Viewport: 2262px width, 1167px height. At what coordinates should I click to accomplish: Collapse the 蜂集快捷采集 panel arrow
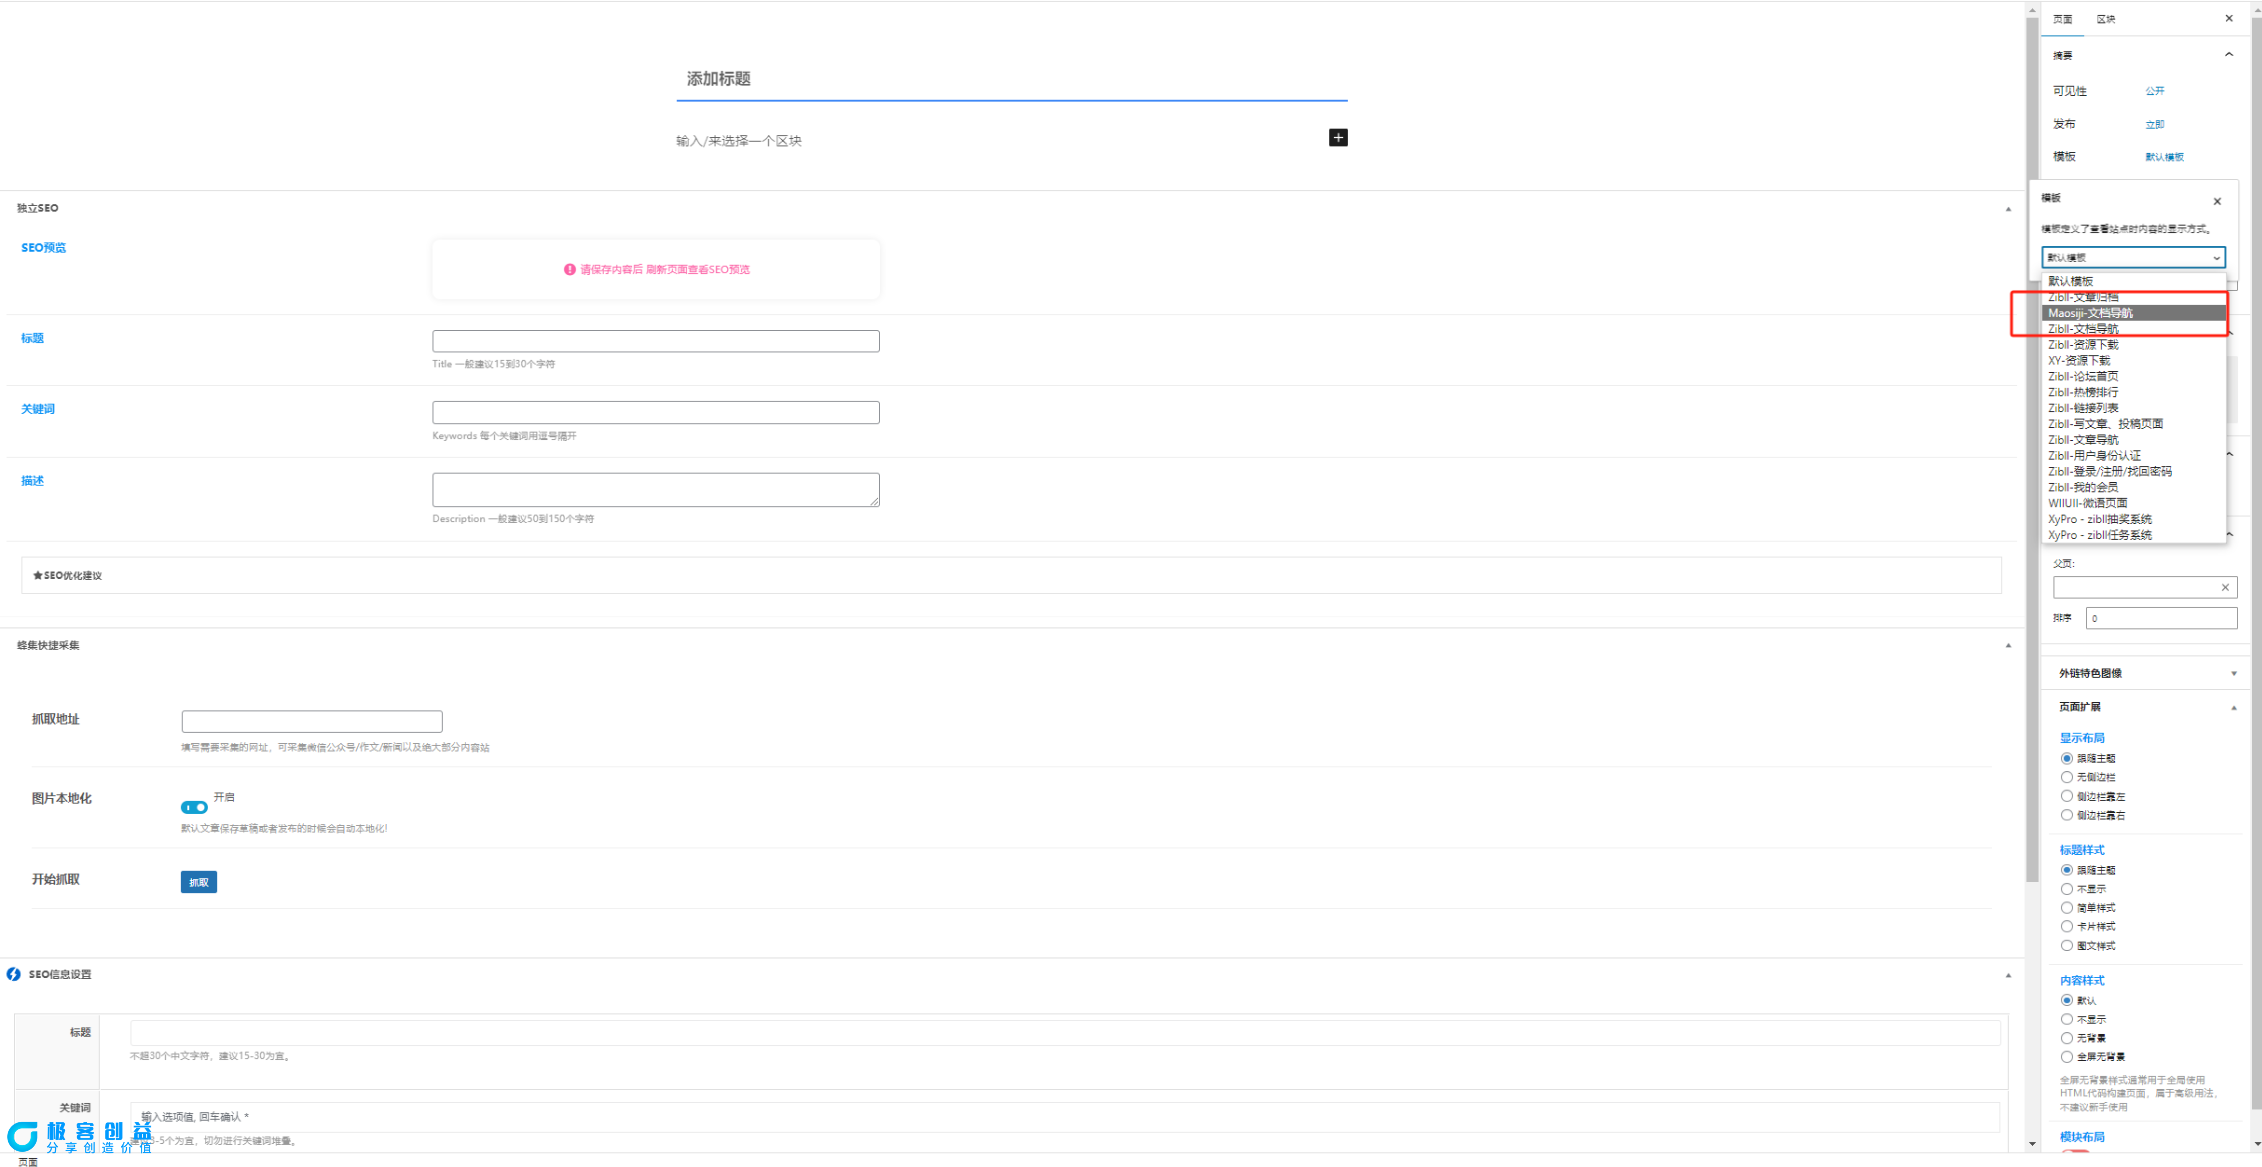(2007, 646)
